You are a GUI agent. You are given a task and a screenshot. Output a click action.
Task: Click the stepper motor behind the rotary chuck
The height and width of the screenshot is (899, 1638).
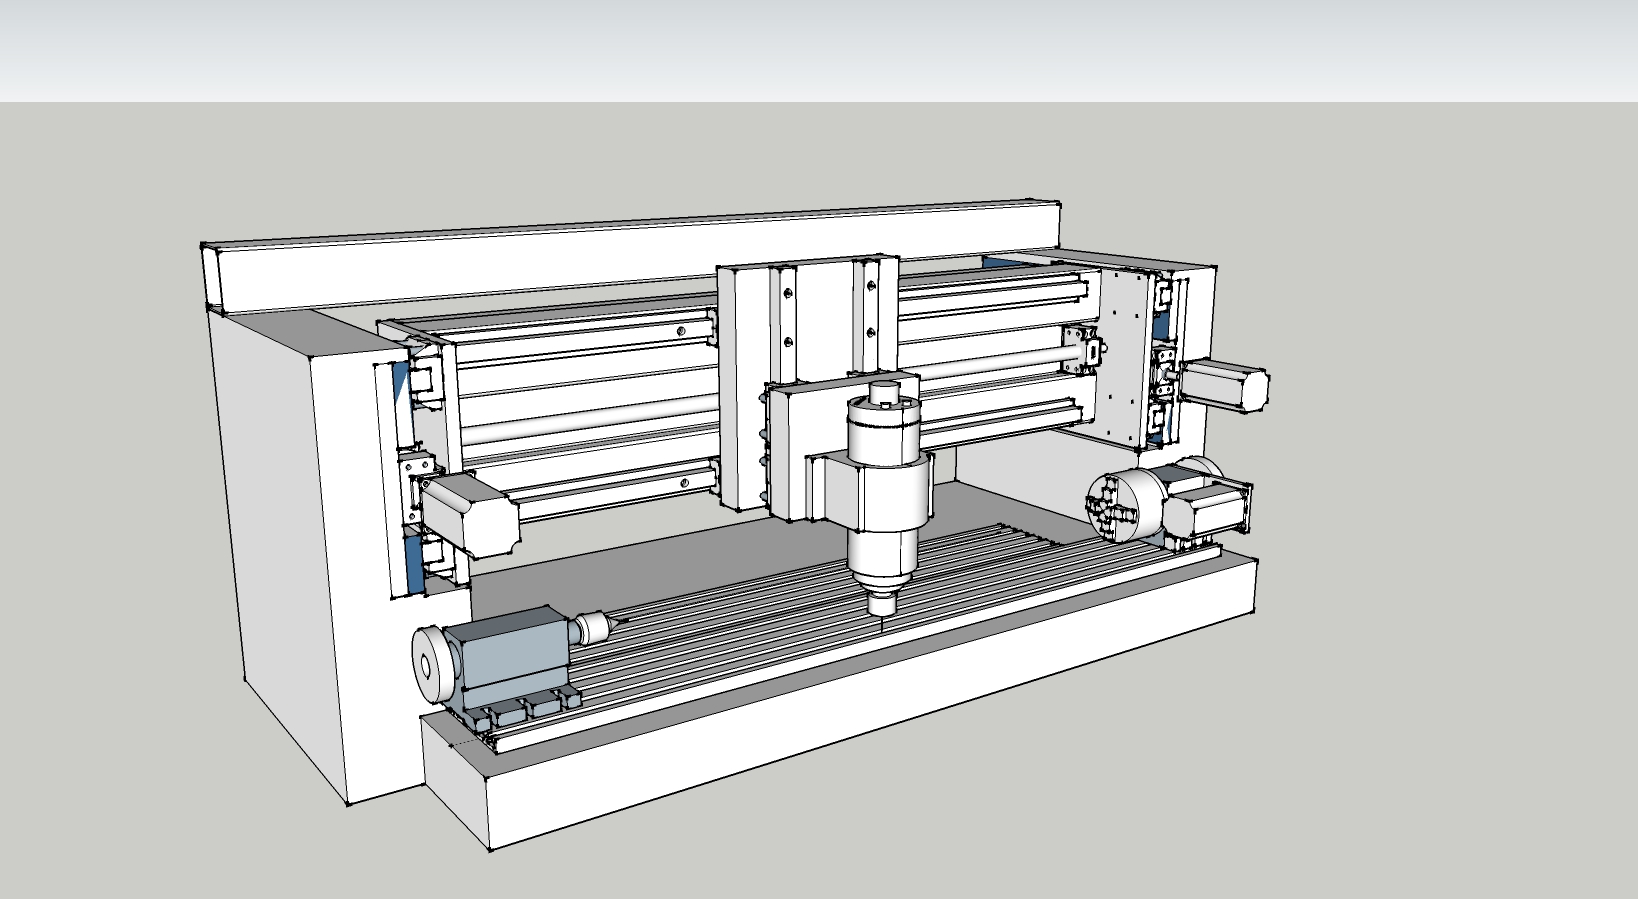(x=1208, y=509)
